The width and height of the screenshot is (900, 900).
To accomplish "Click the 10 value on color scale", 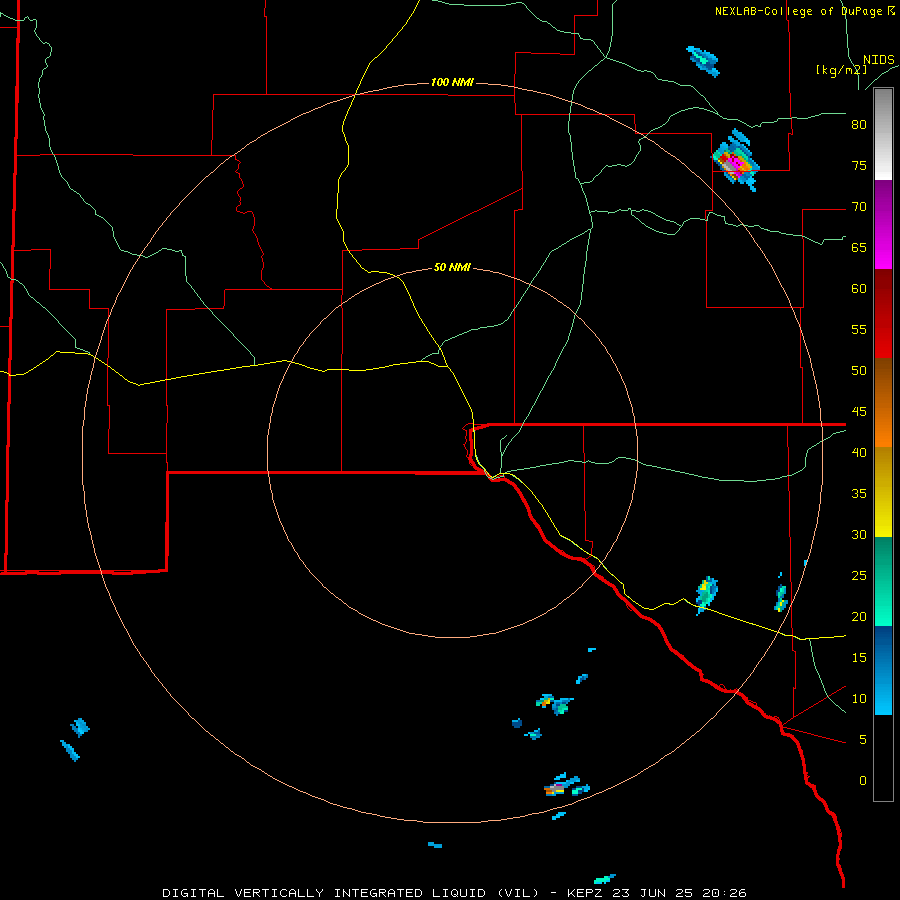I will (859, 699).
